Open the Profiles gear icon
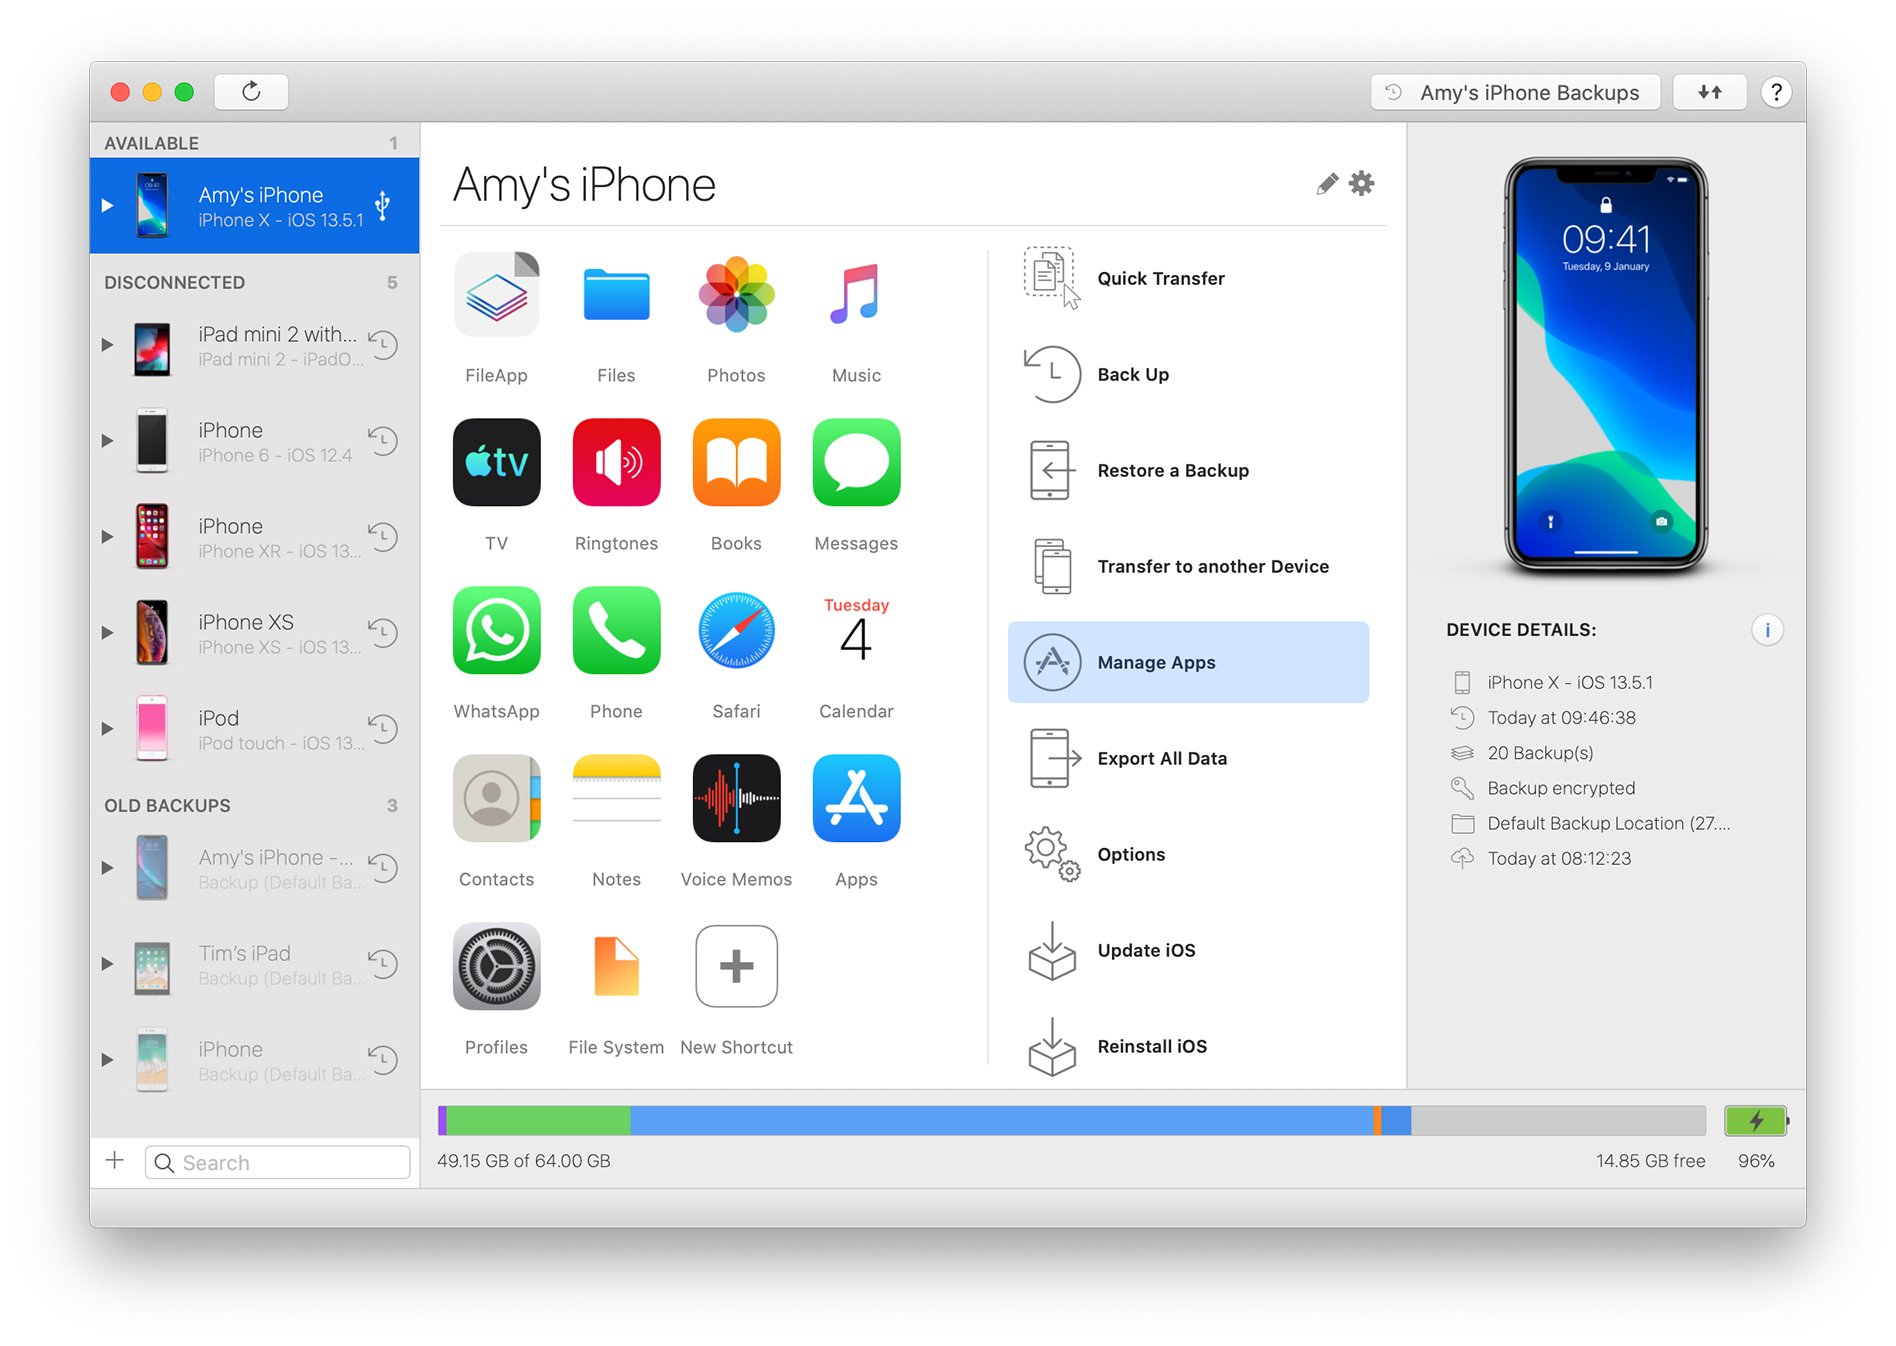Viewport: 1896px width, 1346px height. click(496, 966)
